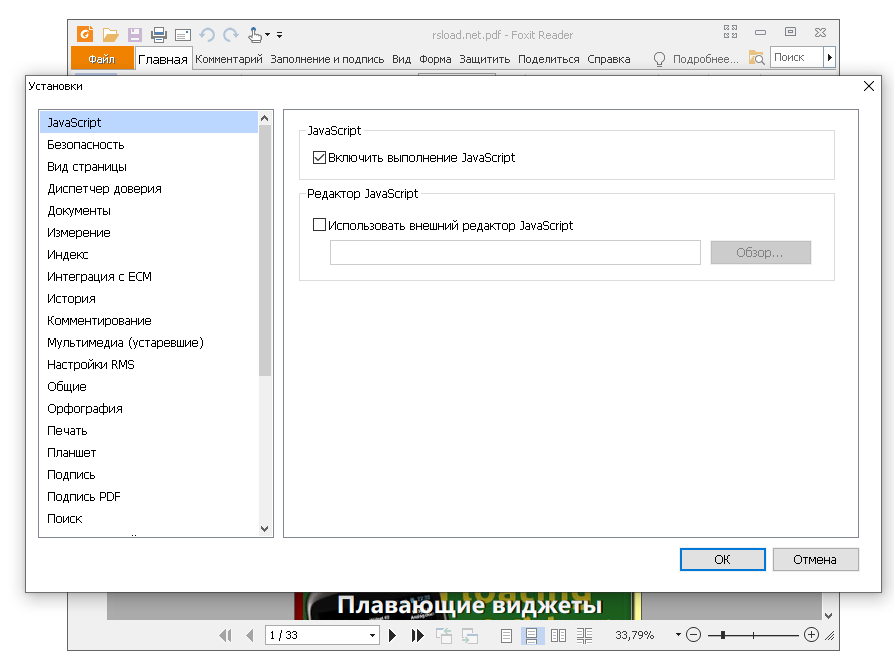Click the Отмена button
The image size is (894, 667).
click(815, 559)
